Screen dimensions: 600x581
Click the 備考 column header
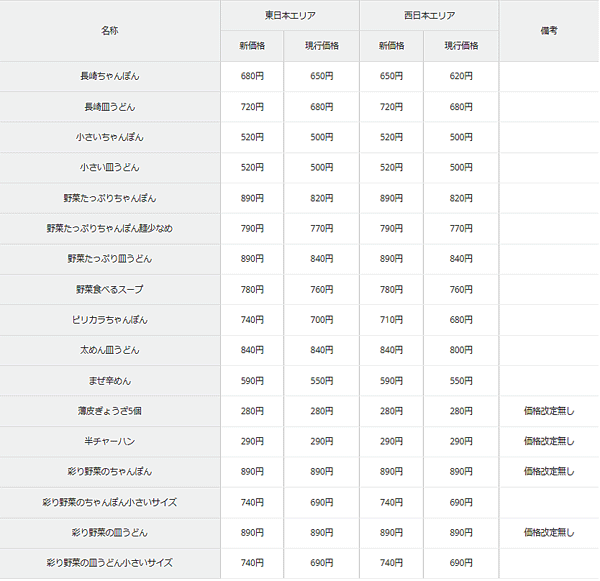(x=549, y=31)
